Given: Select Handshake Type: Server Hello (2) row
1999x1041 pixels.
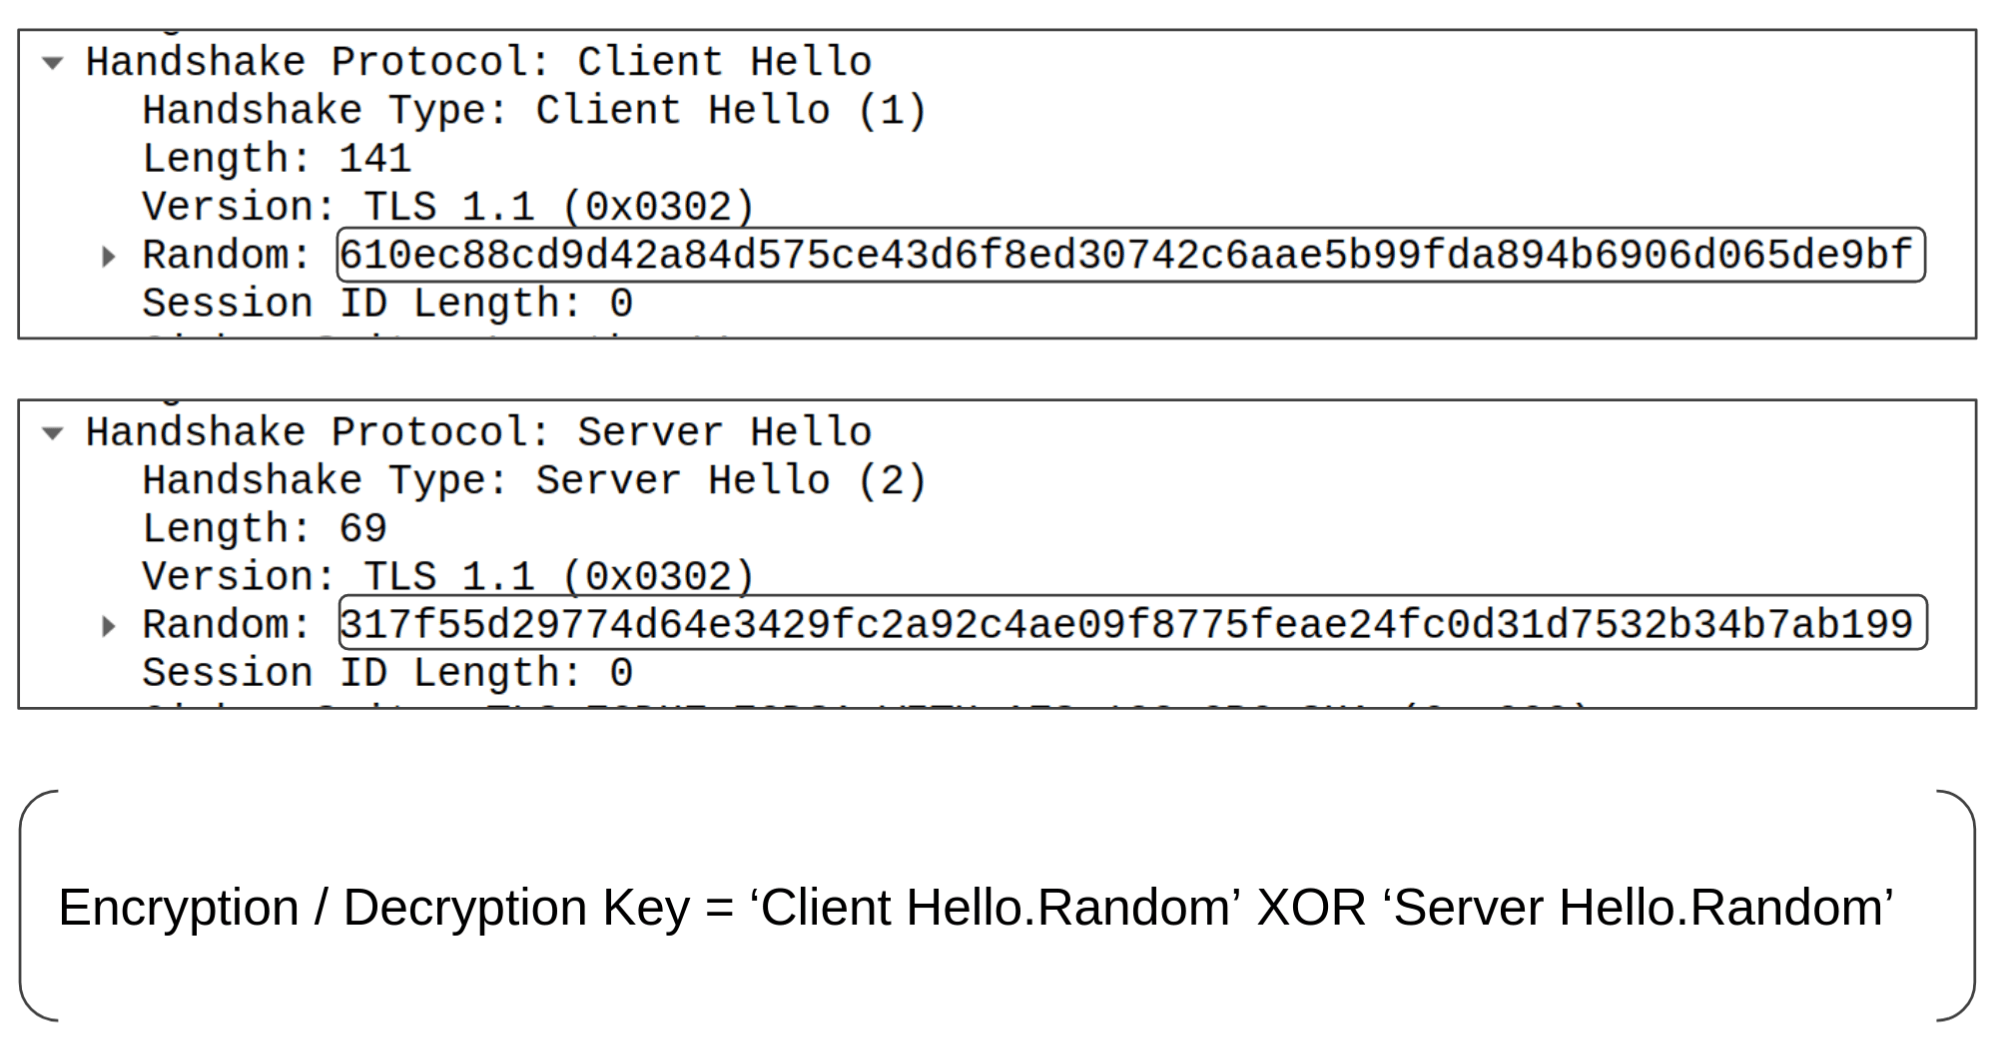Looking at the screenshot, I should pyautogui.click(x=535, y=480).
